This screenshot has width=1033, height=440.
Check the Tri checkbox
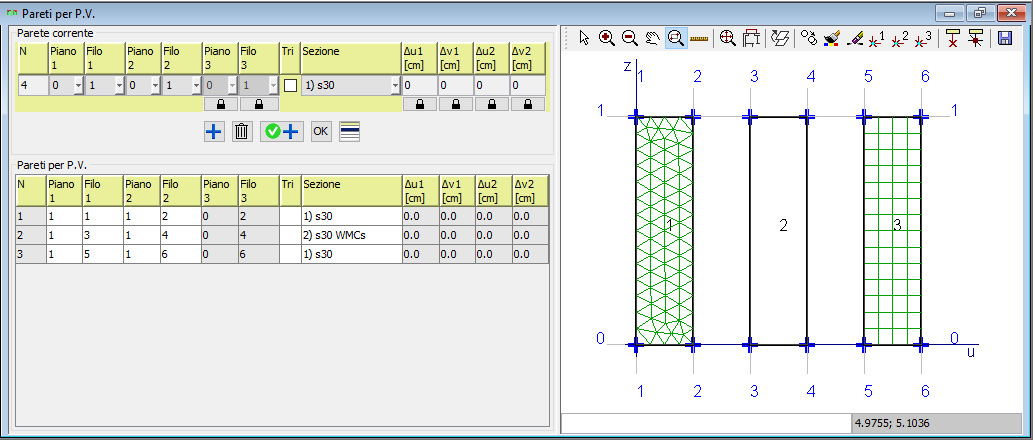pos(291,86)
